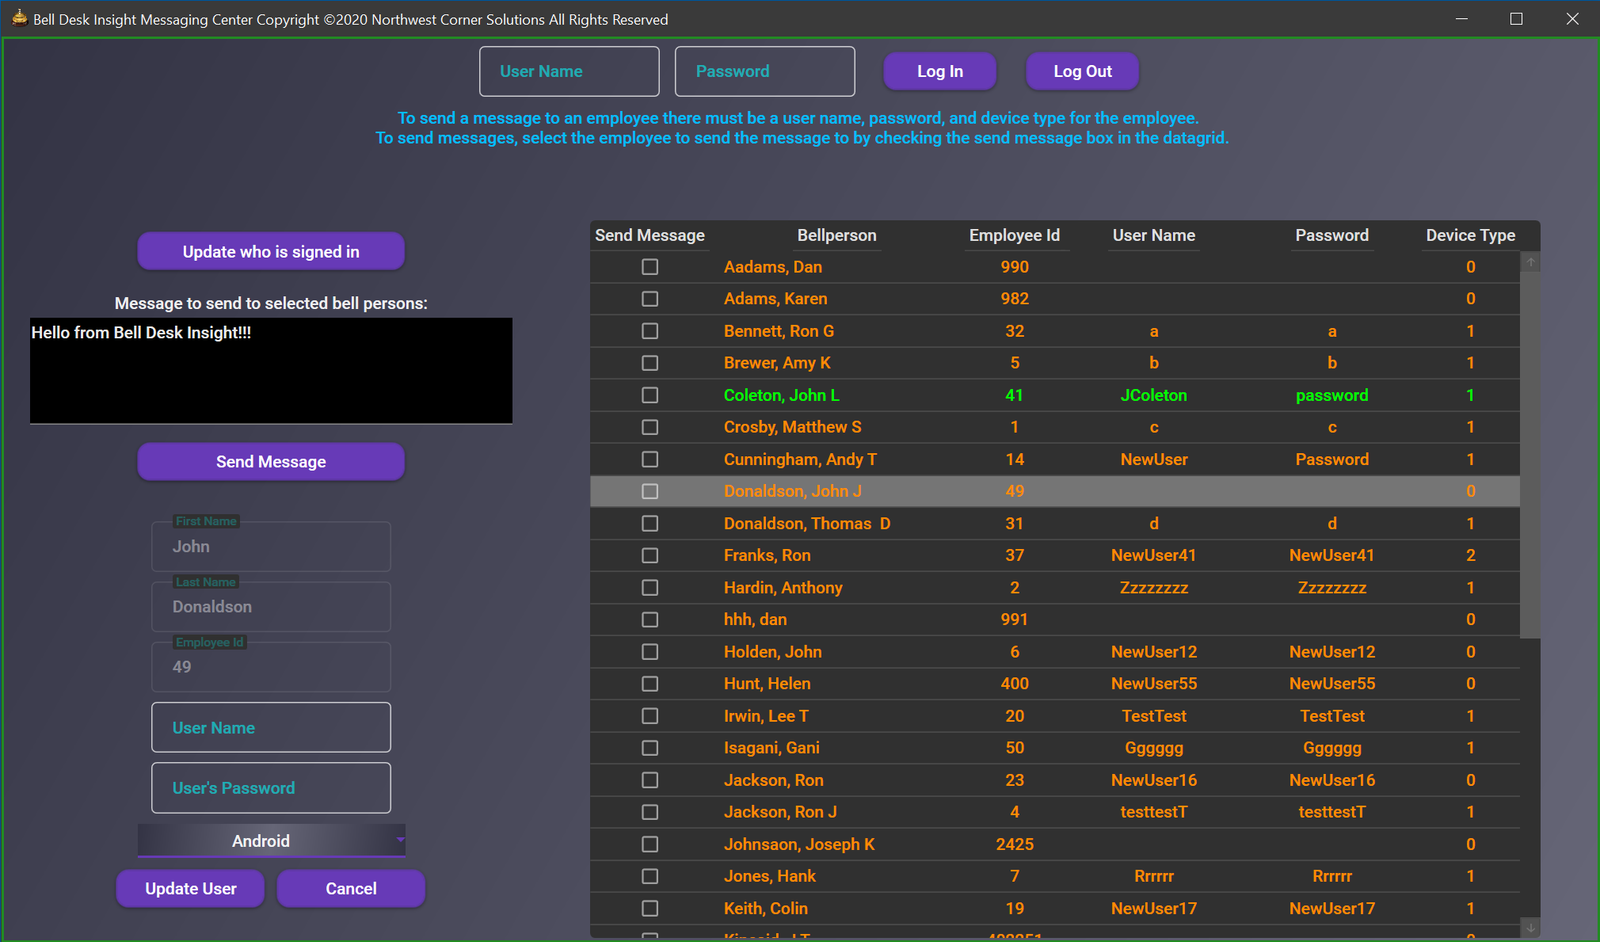Sort by the Bellperson column header
This screenshot has height=942, width=1600.
tap(836, 235)
